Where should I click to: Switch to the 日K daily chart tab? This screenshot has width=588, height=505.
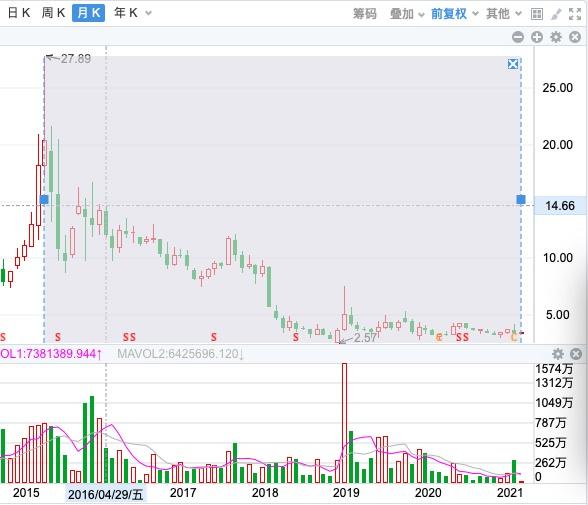[x=19, y=13]
